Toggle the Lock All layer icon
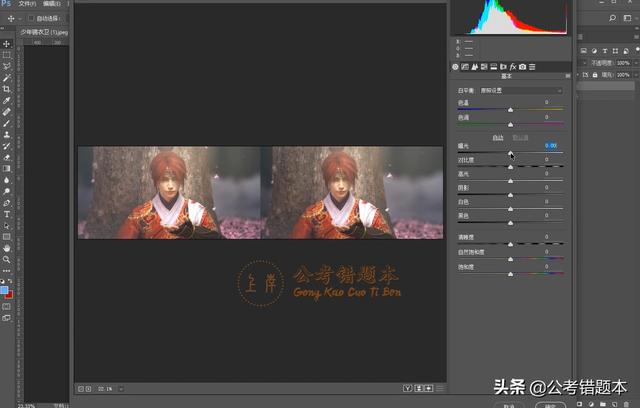This screenshot has height=408, width=640. pos(595,75)
